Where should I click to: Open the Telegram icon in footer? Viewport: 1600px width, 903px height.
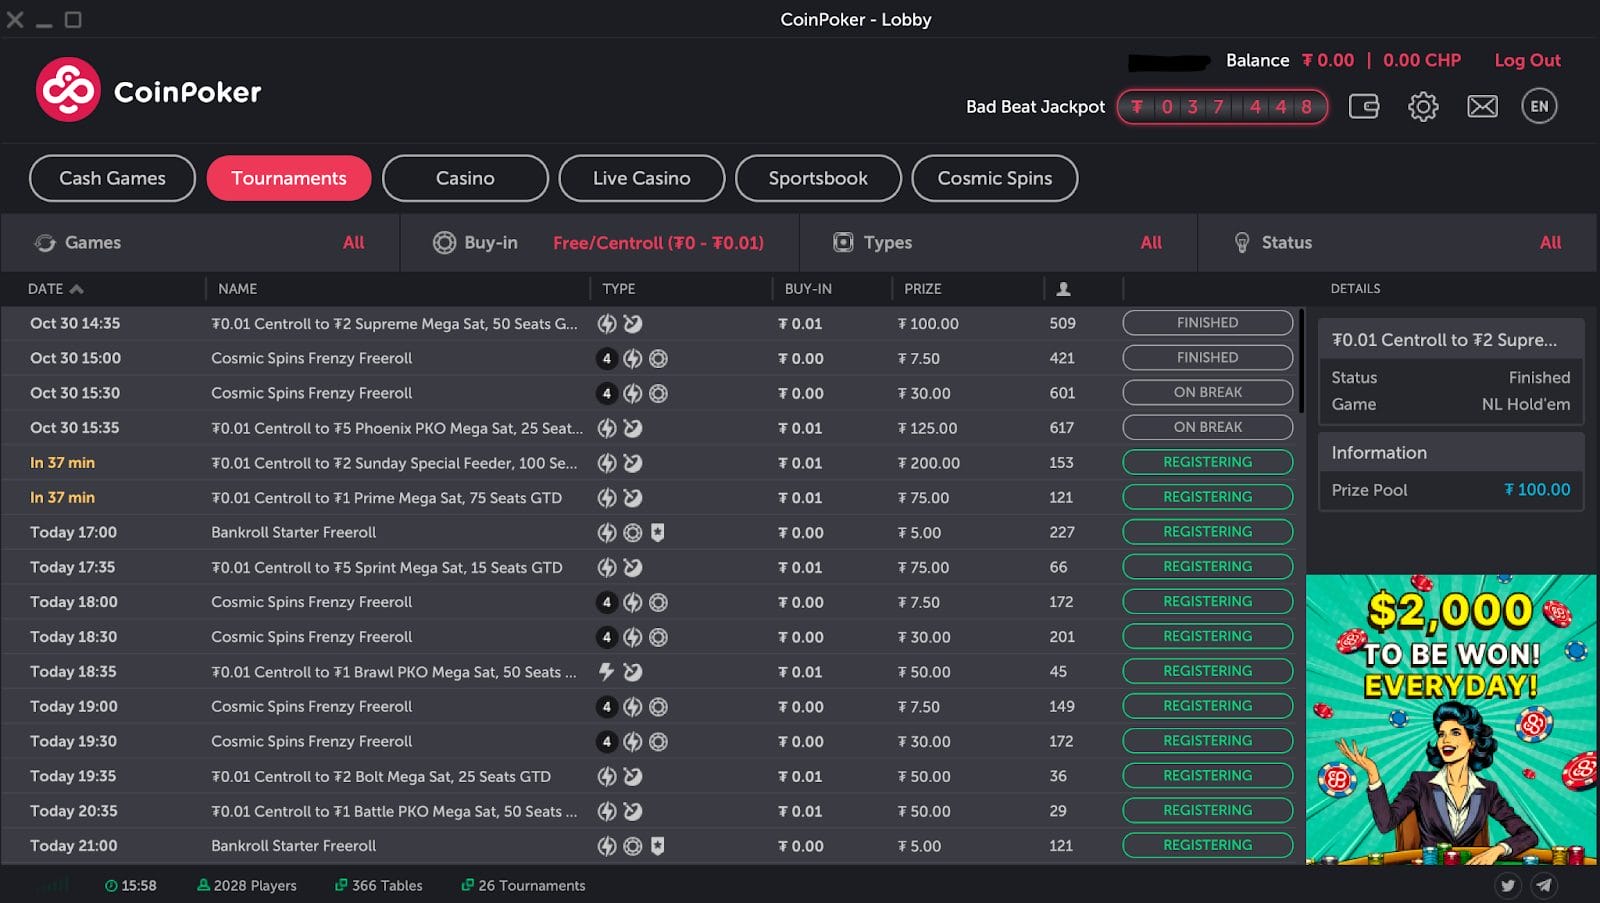(x=1544, y=885)
